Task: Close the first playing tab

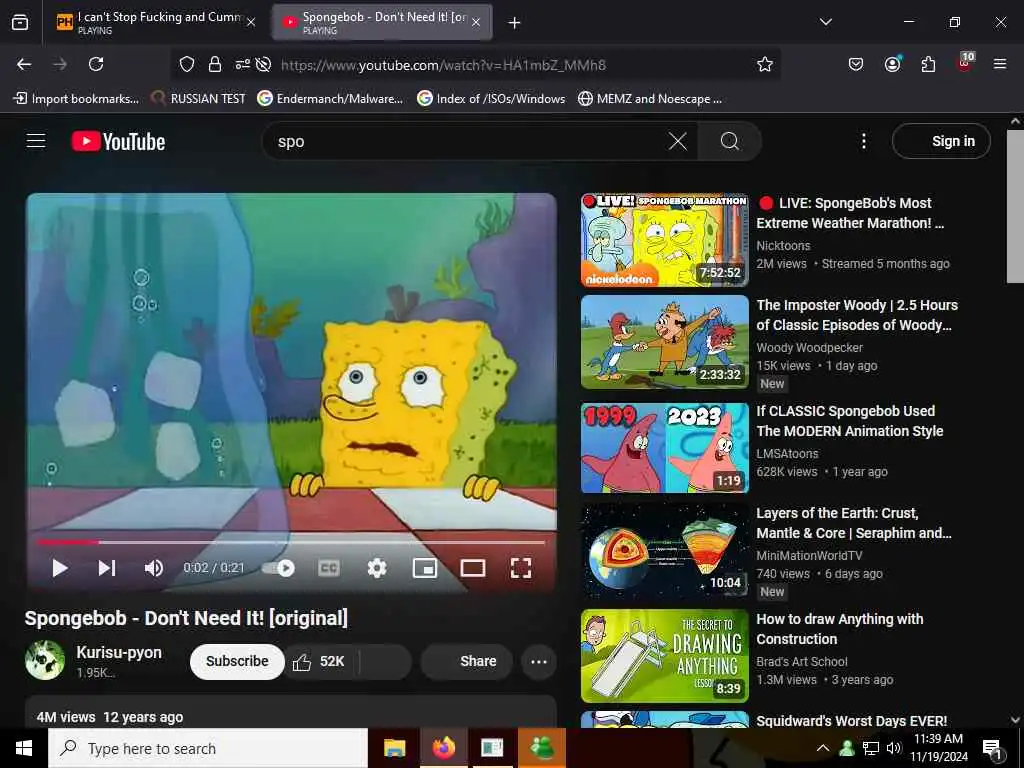Action: tap(251, 22)
